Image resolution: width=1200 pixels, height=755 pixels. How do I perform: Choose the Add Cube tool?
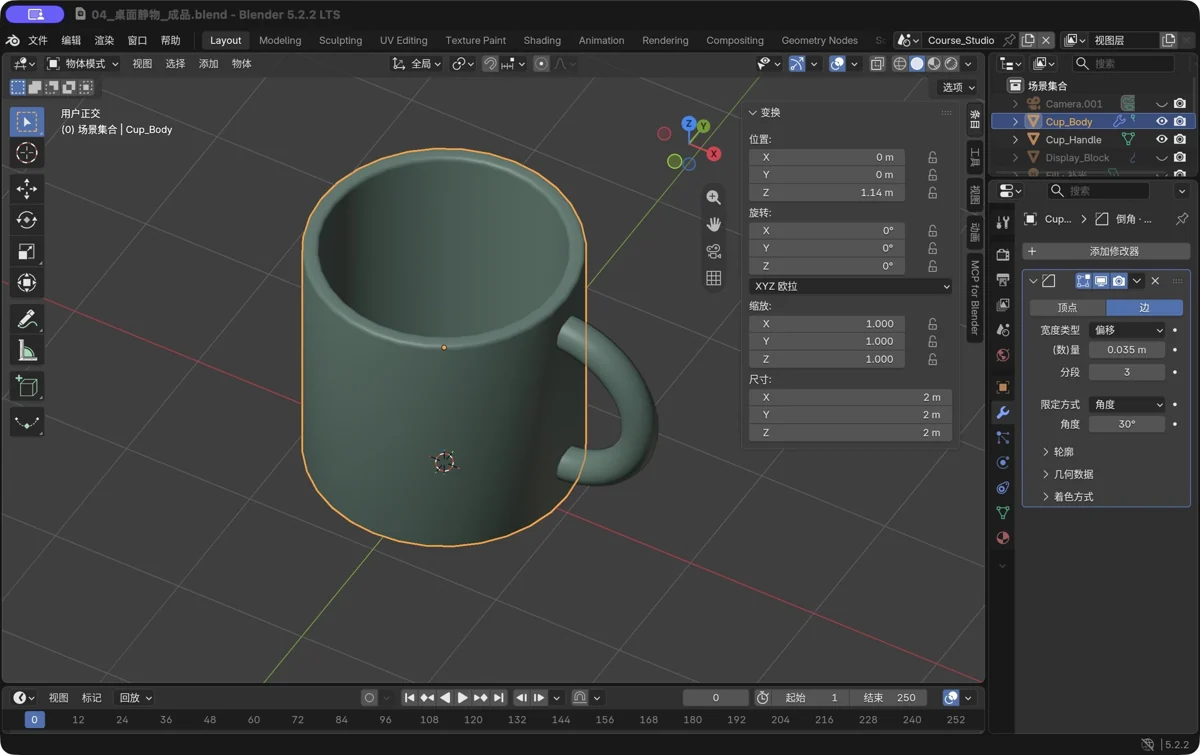tap(27, 386)
